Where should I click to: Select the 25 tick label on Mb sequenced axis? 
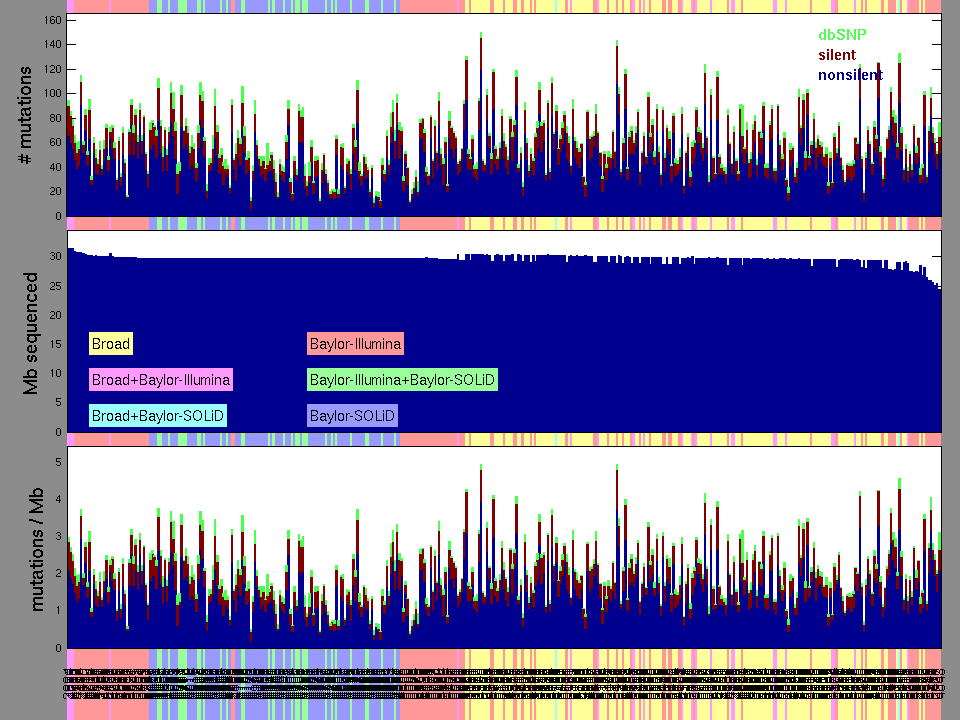[x=55, y=286]
